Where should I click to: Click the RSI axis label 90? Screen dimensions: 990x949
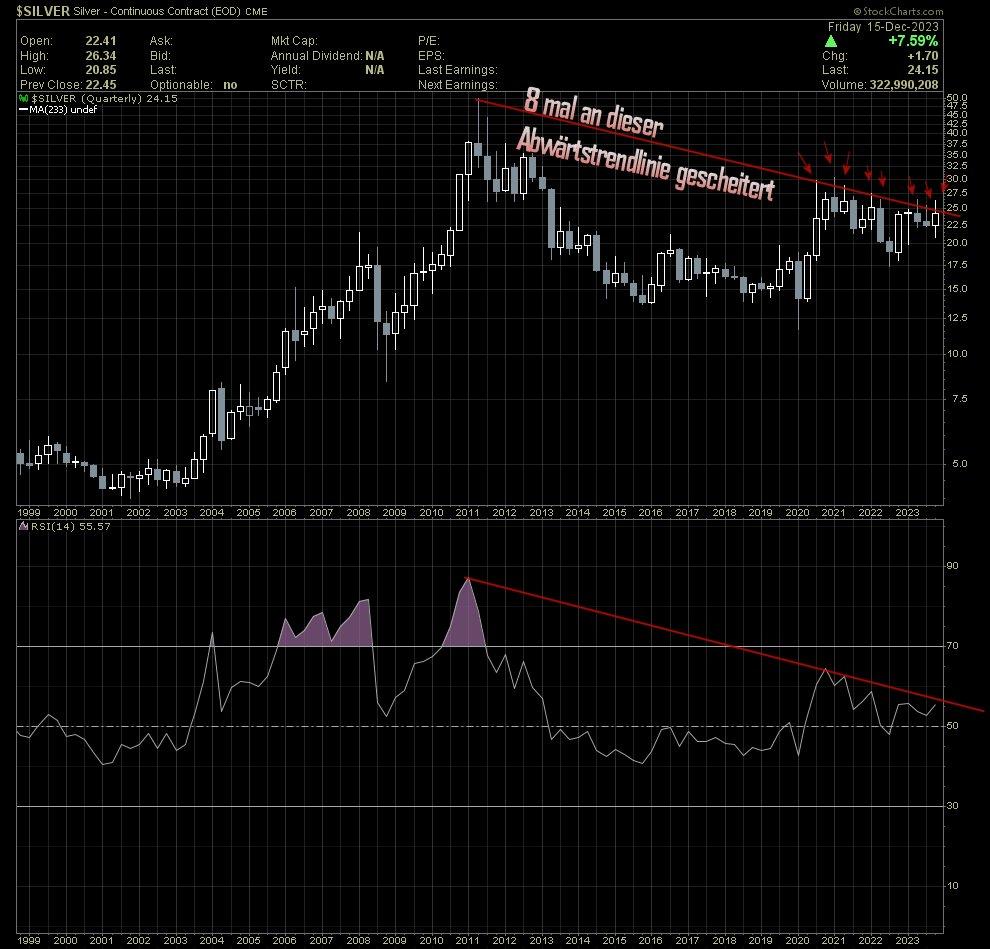coord(952,565)
